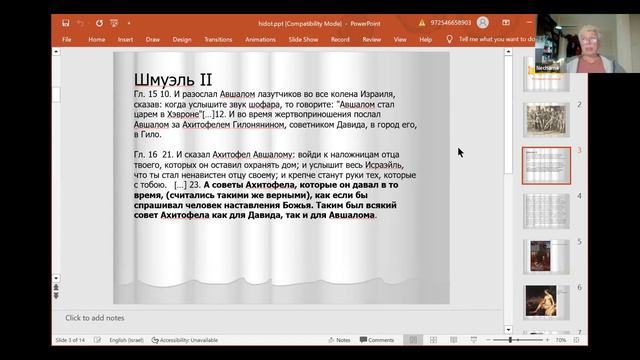Click the account profile avatar icon
The height and width of the screenshot is (360, 640).
click(x=482, y=22)
